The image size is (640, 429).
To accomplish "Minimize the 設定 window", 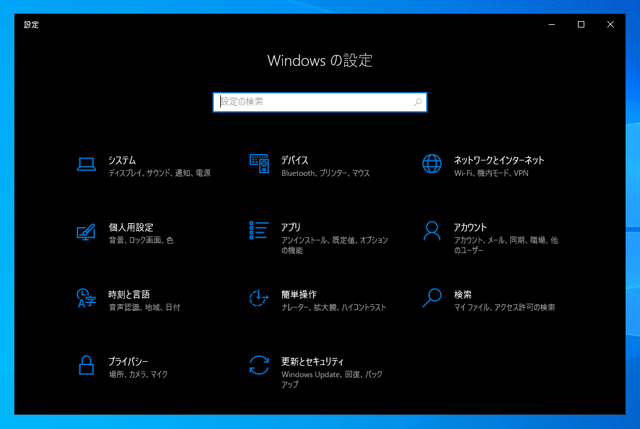I will [551, 24].
